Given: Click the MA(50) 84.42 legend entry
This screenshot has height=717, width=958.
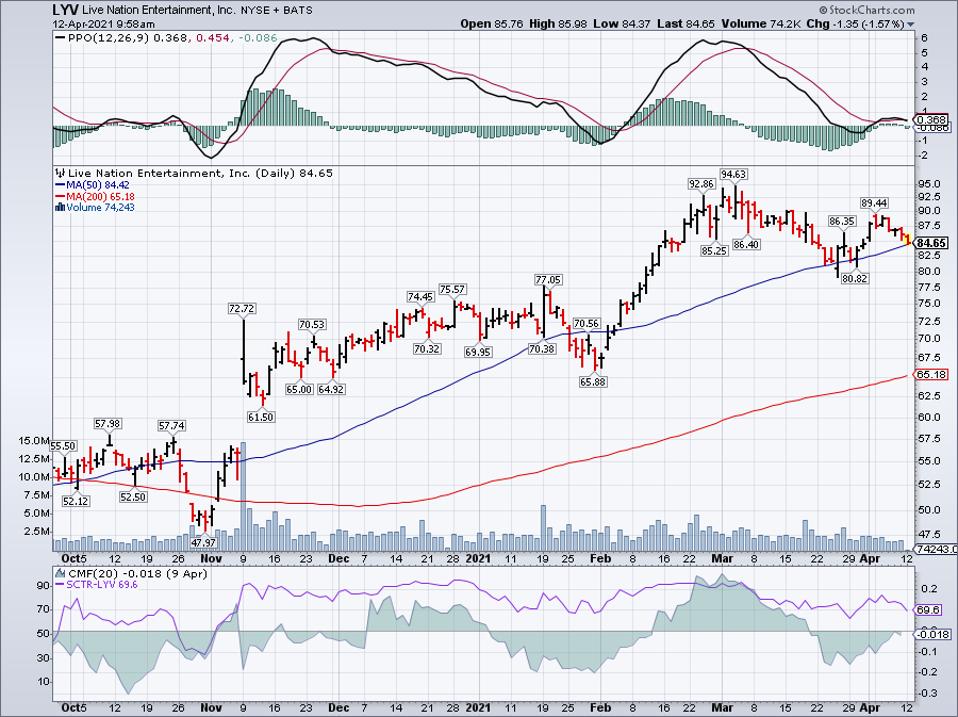Looking at the screenshot, I should click(97, 185).
